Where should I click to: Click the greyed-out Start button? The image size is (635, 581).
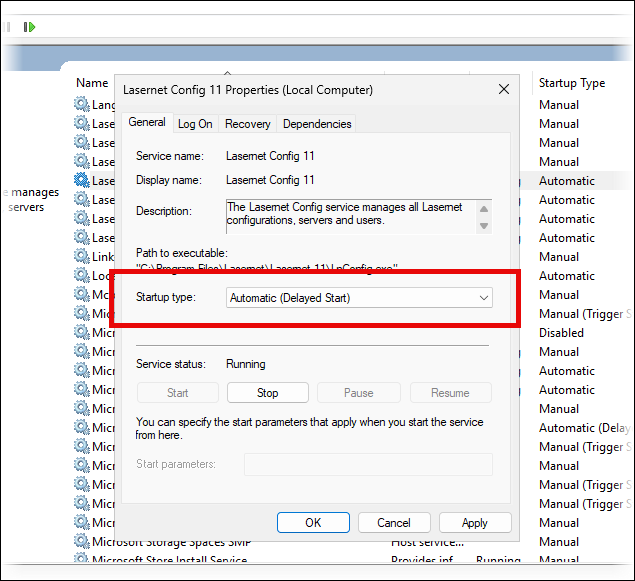pos(178,393)
